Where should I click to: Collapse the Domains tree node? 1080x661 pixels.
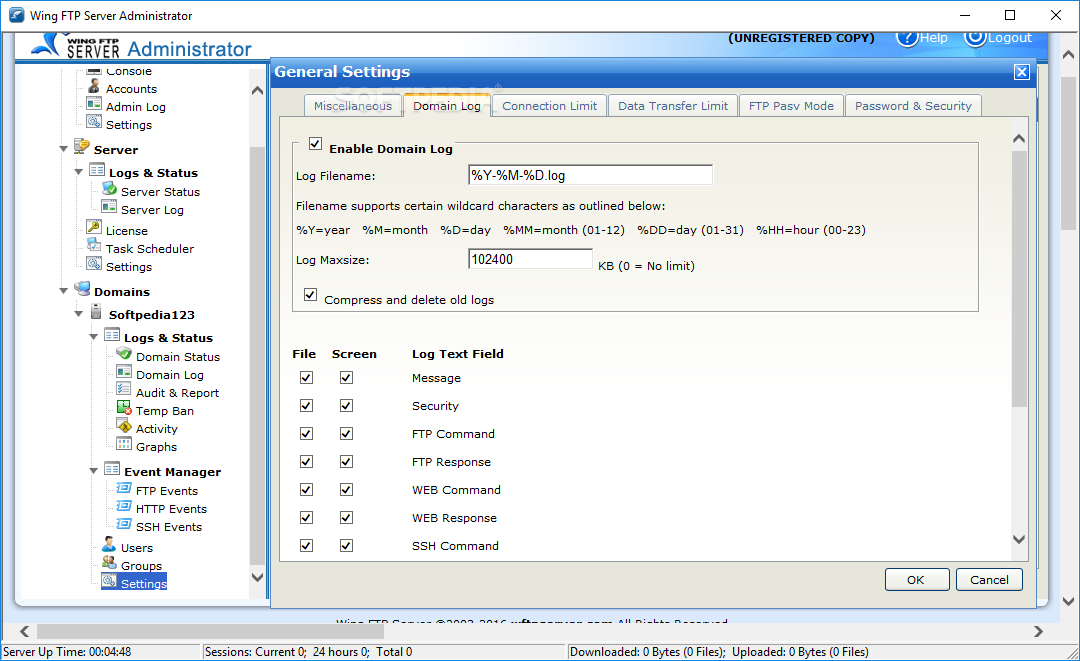point(63,291)
